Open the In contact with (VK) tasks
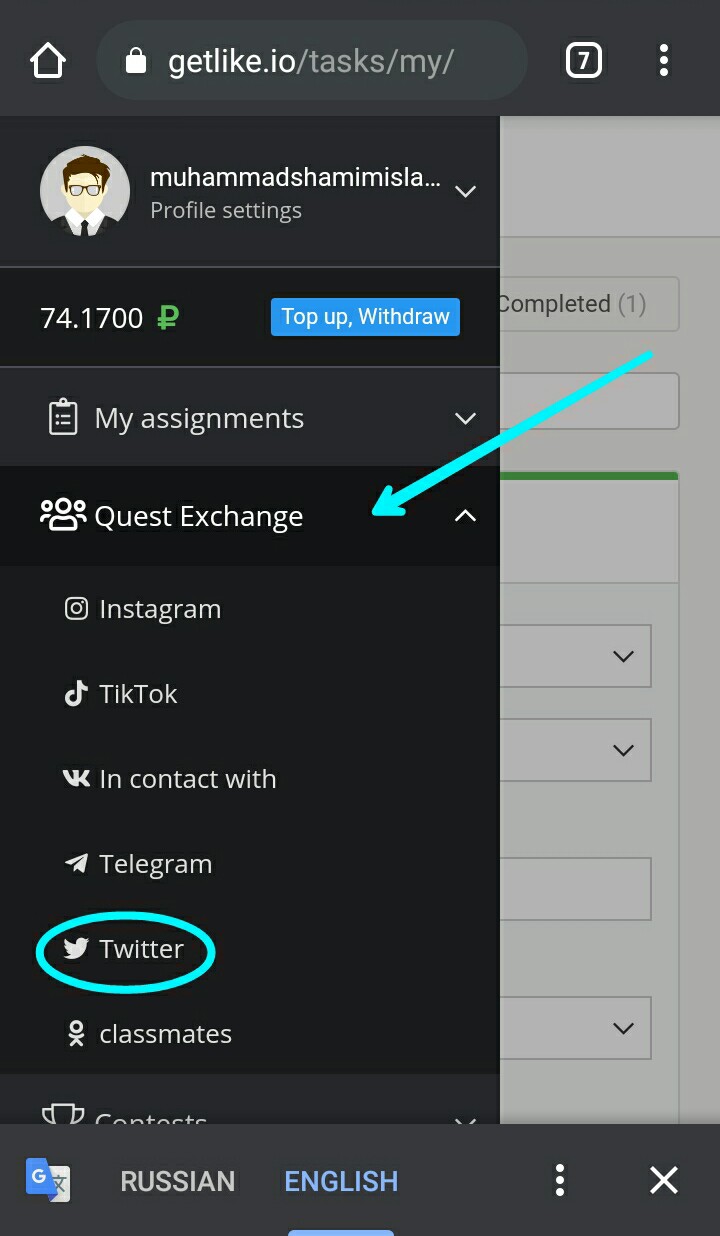 (187, 779)
